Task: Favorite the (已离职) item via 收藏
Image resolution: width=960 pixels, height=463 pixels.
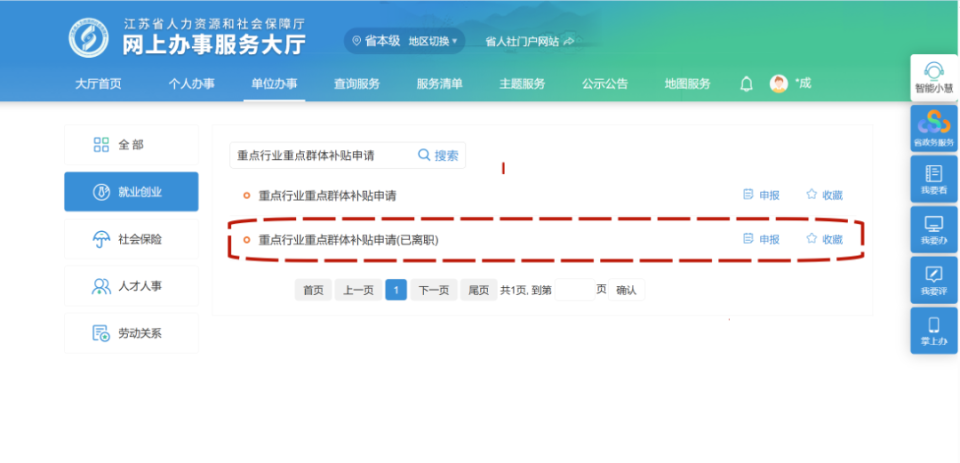Action: [x=824, y=239]
